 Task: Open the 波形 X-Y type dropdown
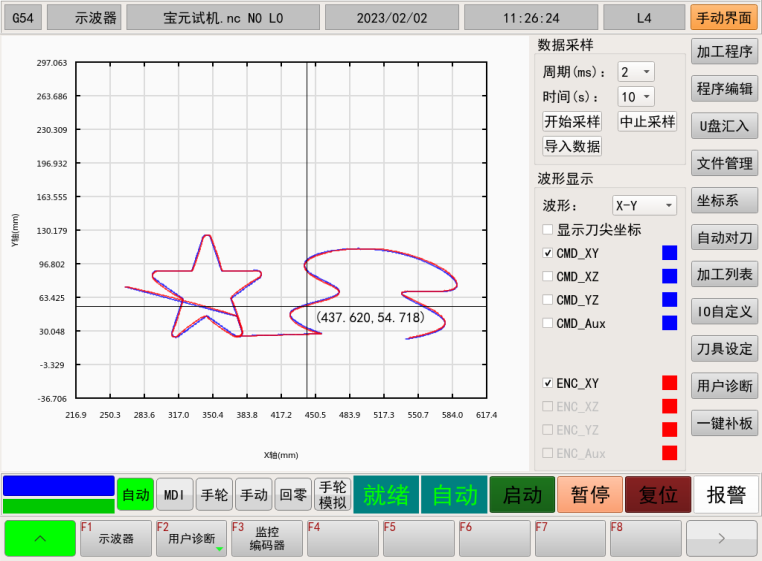click(x=644, y=205)
